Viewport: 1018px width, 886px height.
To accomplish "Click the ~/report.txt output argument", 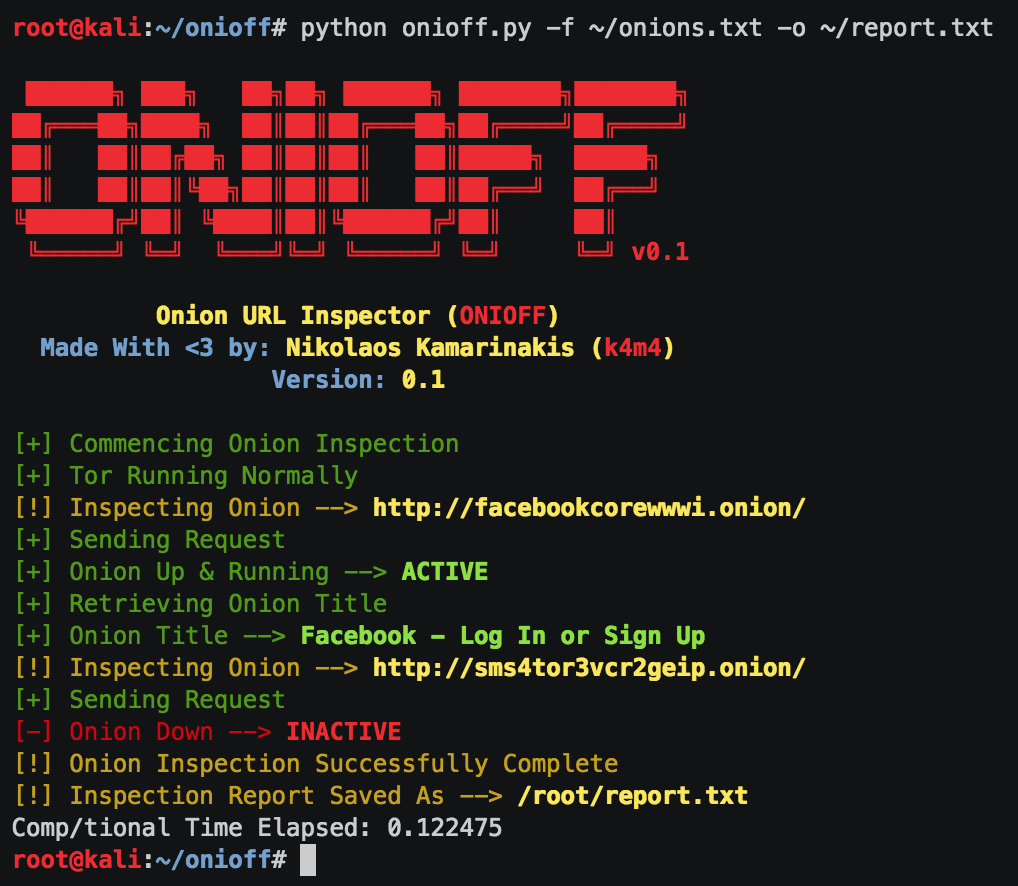I will click(906, 28).
